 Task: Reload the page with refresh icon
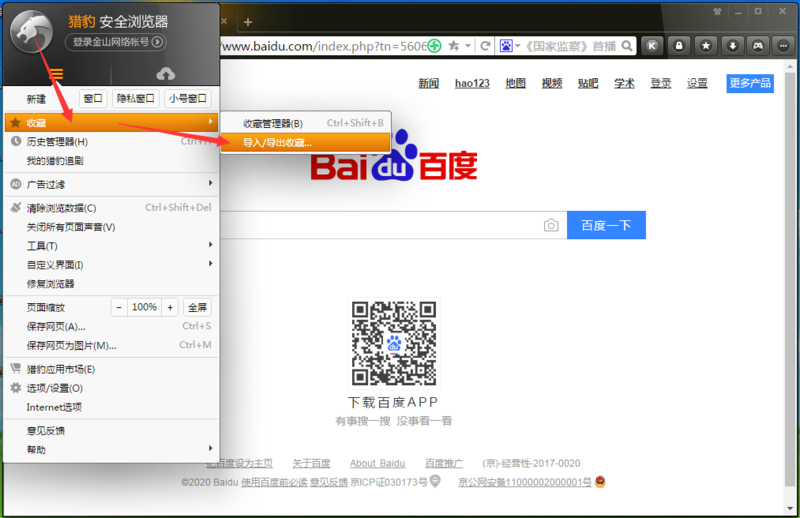(x=486, y=46)
